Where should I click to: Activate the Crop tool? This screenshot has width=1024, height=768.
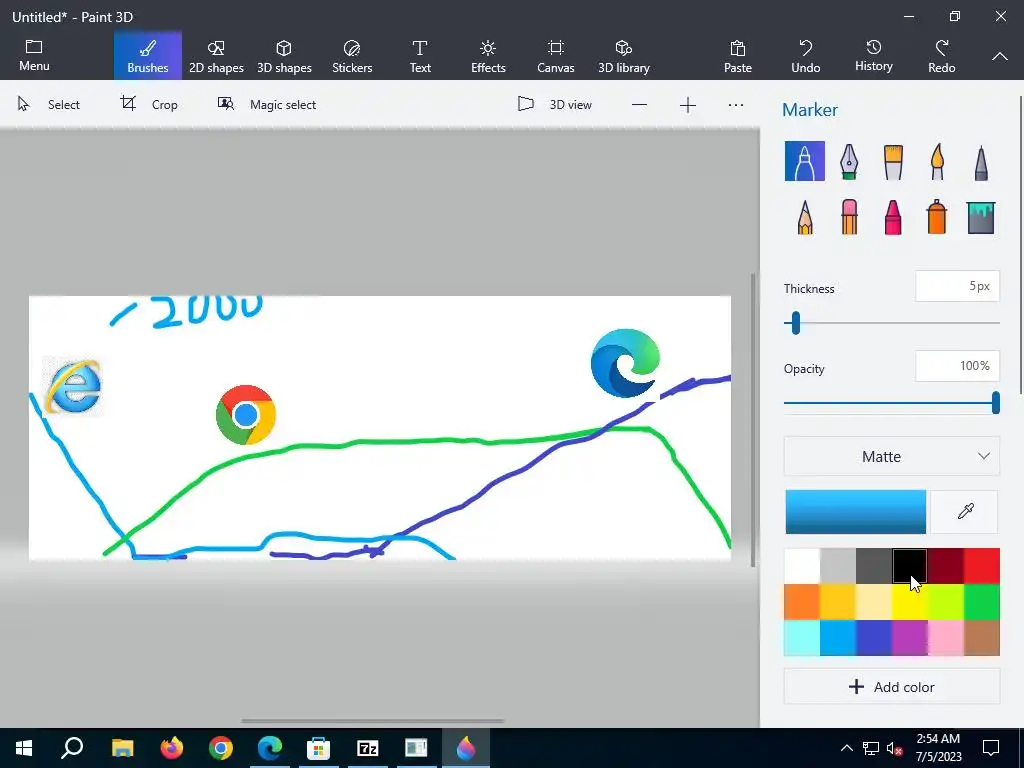[x=149, y=104]
